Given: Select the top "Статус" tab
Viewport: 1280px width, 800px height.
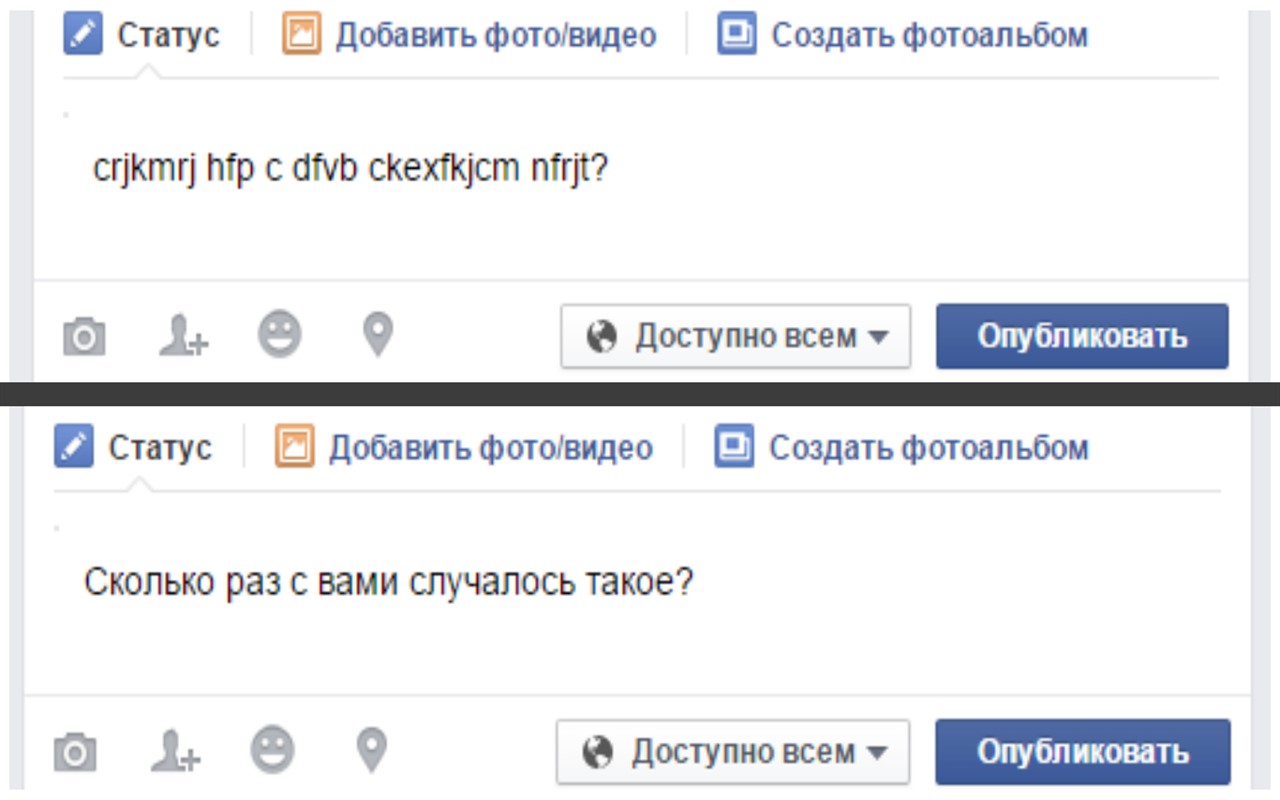Looking at the screenshot, I should coord(142,35).
